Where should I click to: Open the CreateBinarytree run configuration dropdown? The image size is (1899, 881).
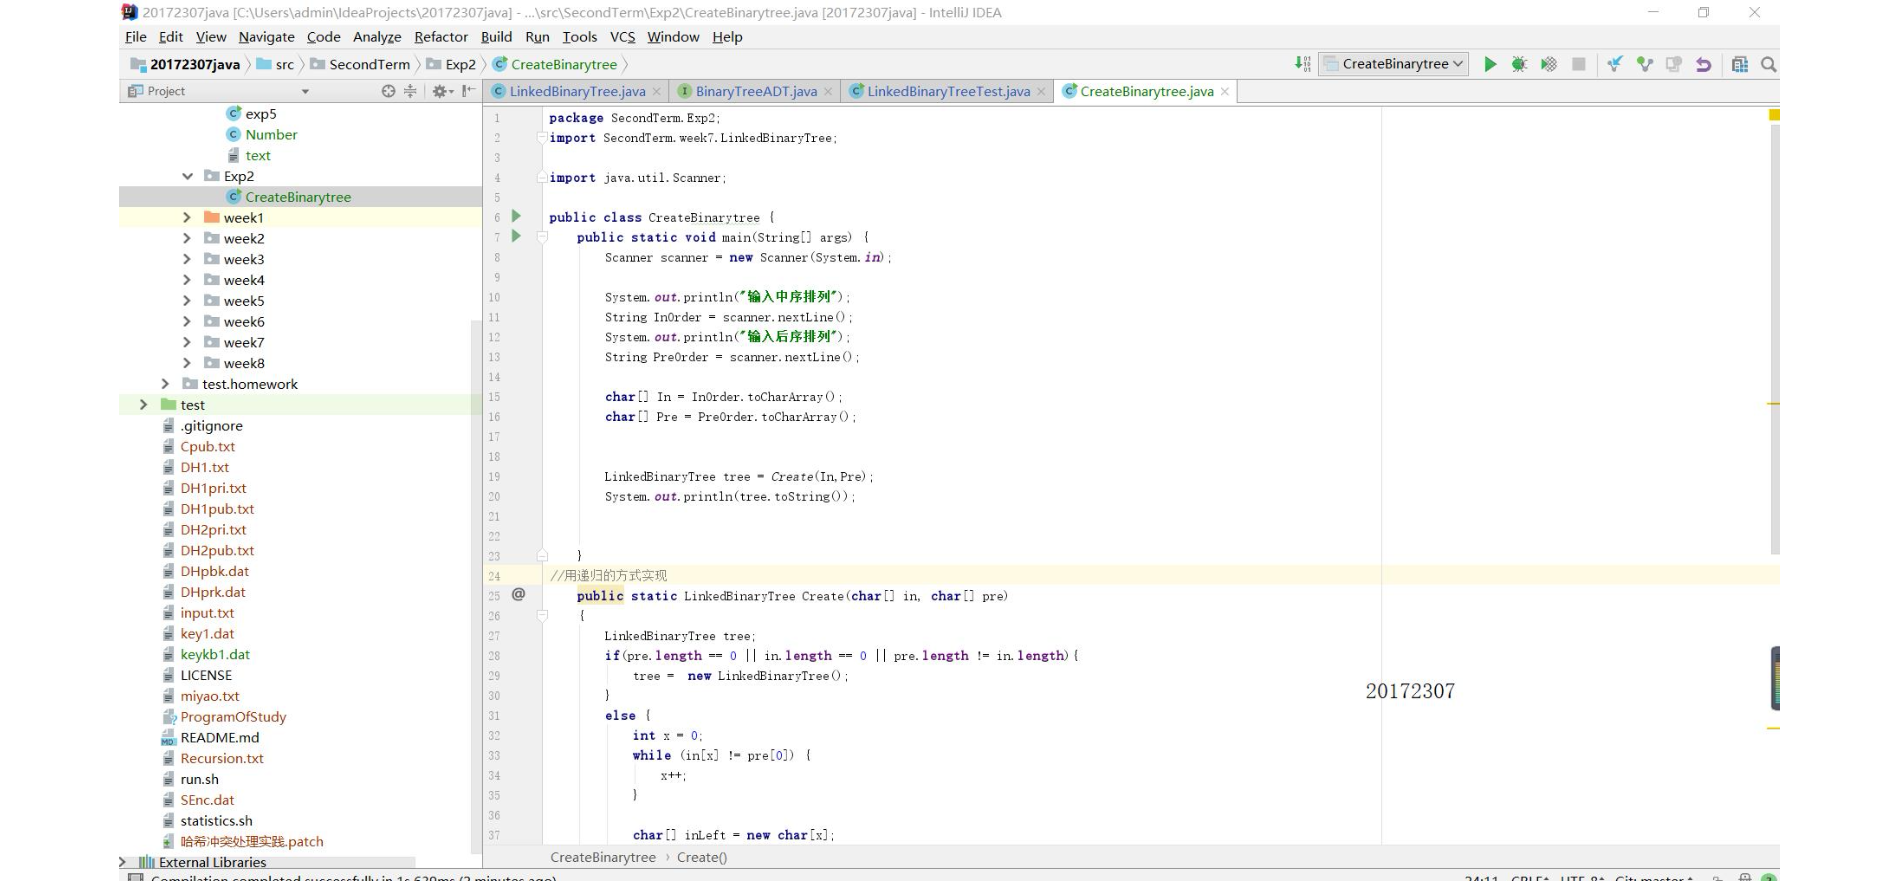coord(1394,64)
